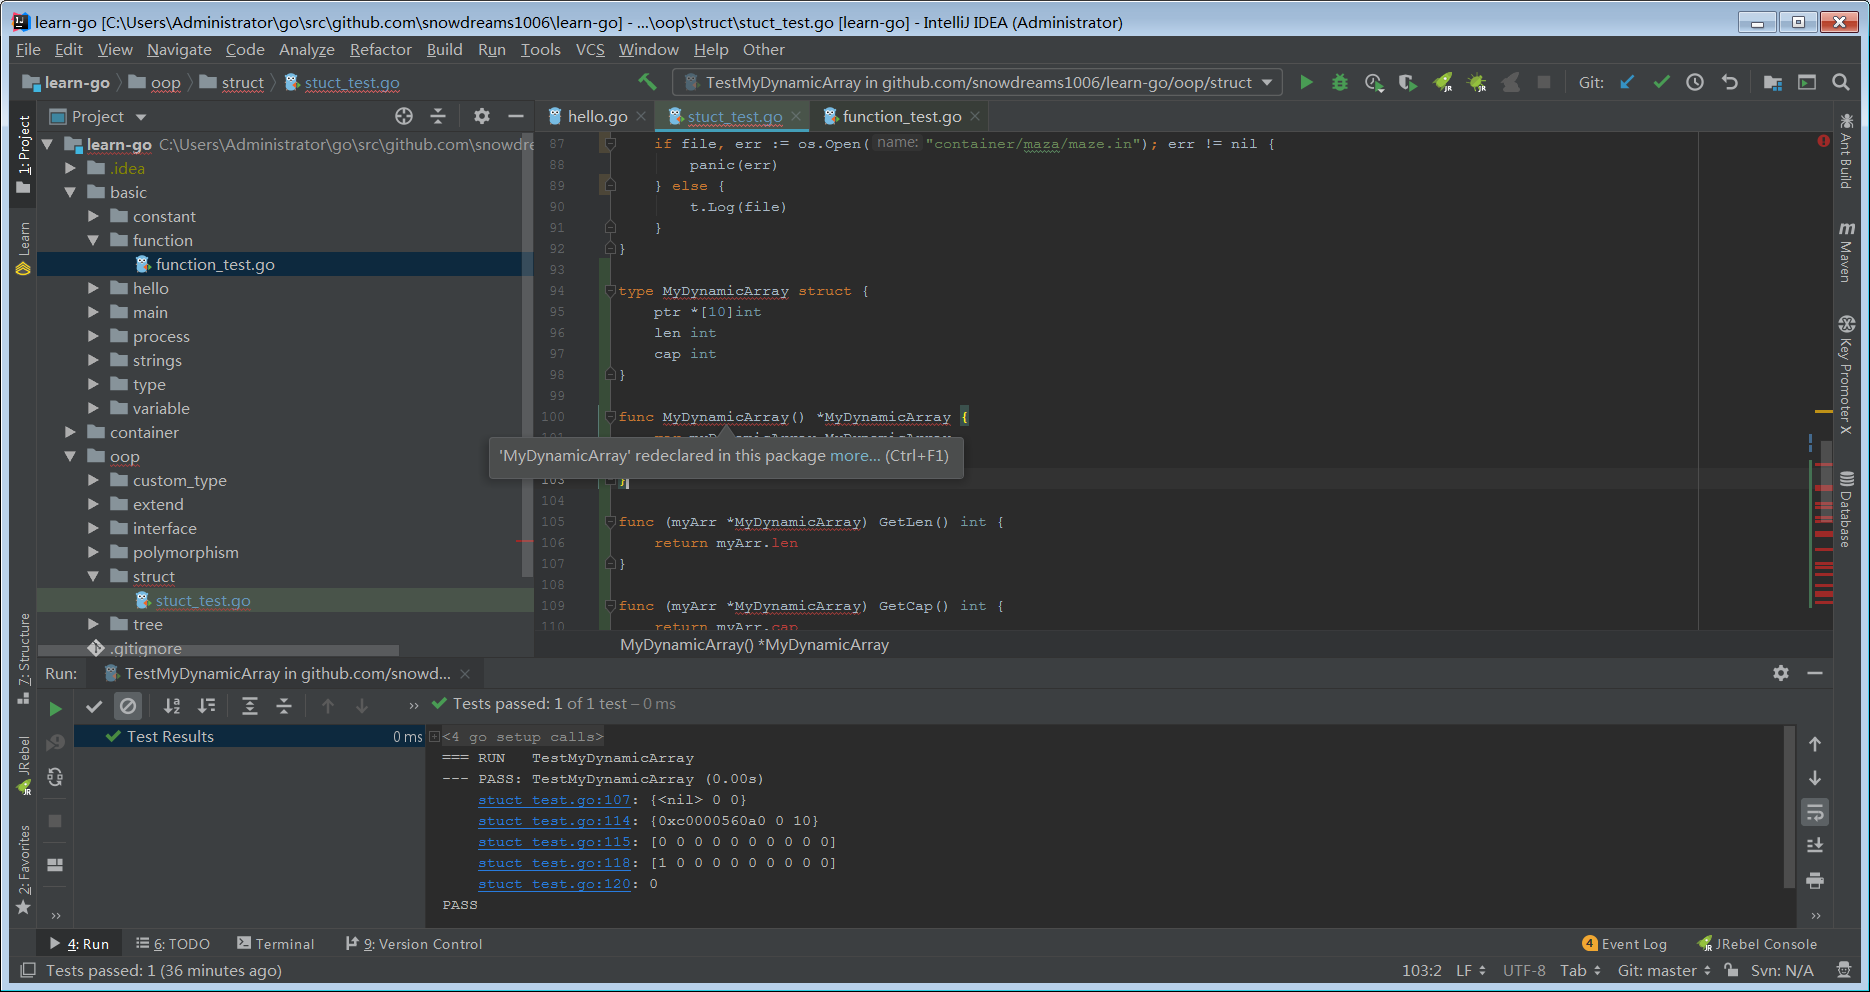Launch the application with JRebel

click(1443, 82)
